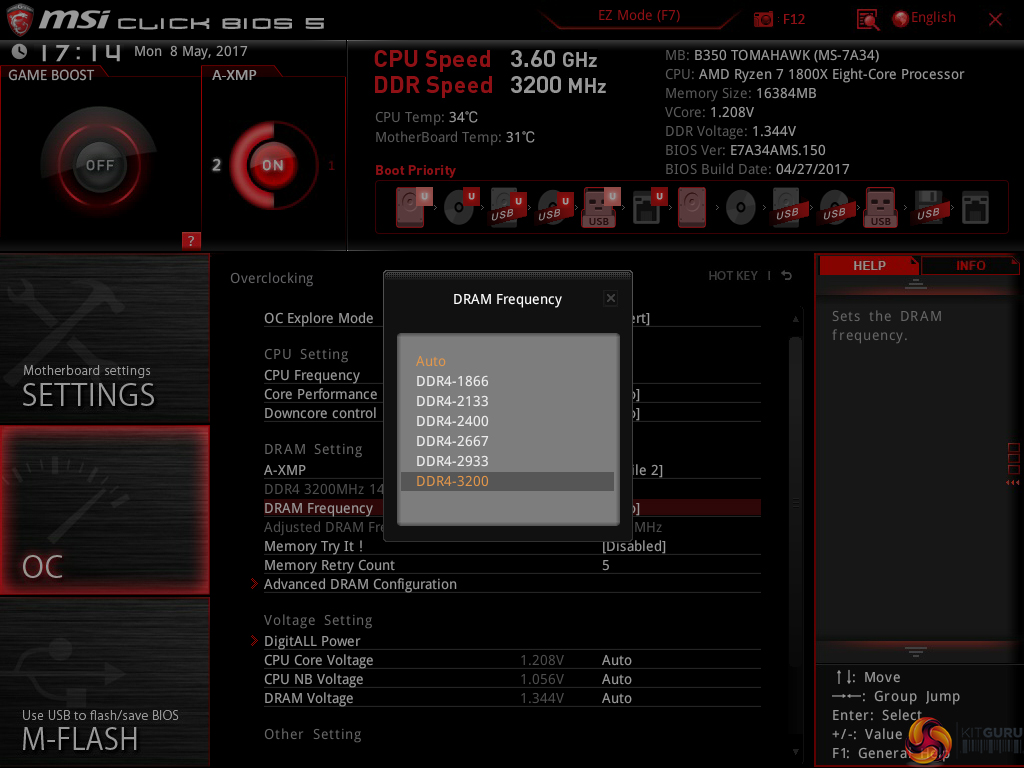1024x768 pixels.
Task: Click the second highlighted USB key boot icon
Action: coord(880,207)
